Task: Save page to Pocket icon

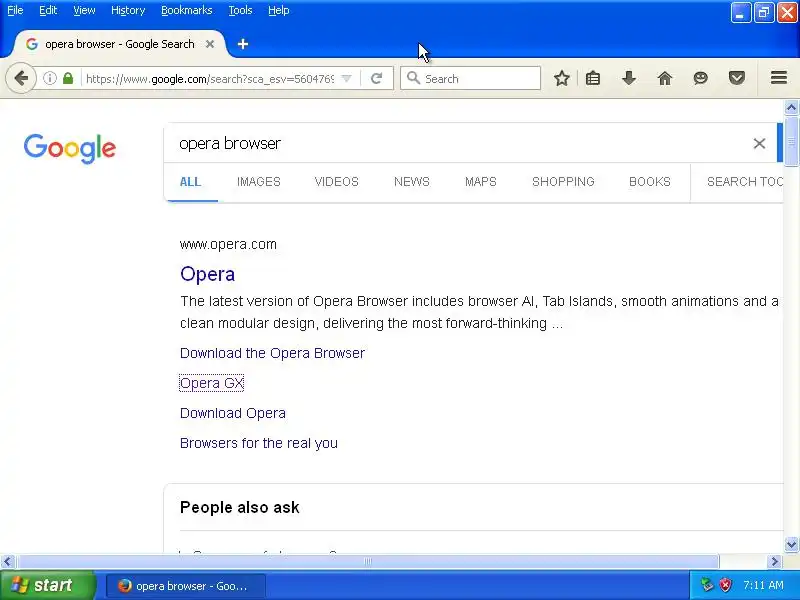Action: [x=737, y=78]
